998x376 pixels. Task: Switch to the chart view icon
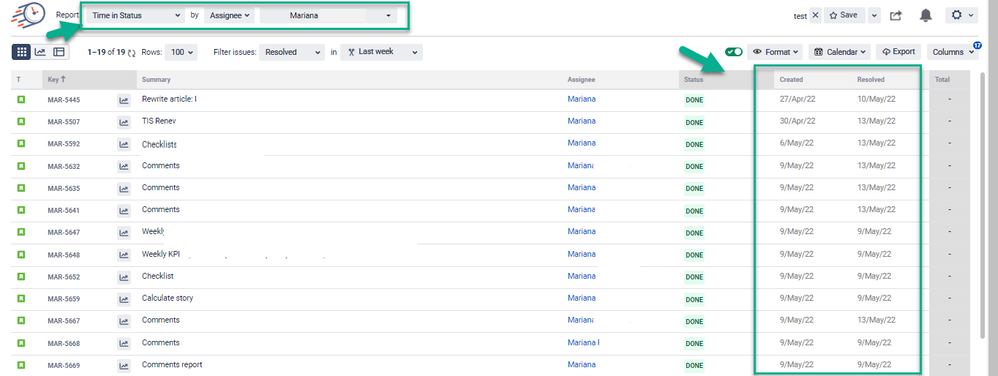pyautogui.click(x=40, y=52)
